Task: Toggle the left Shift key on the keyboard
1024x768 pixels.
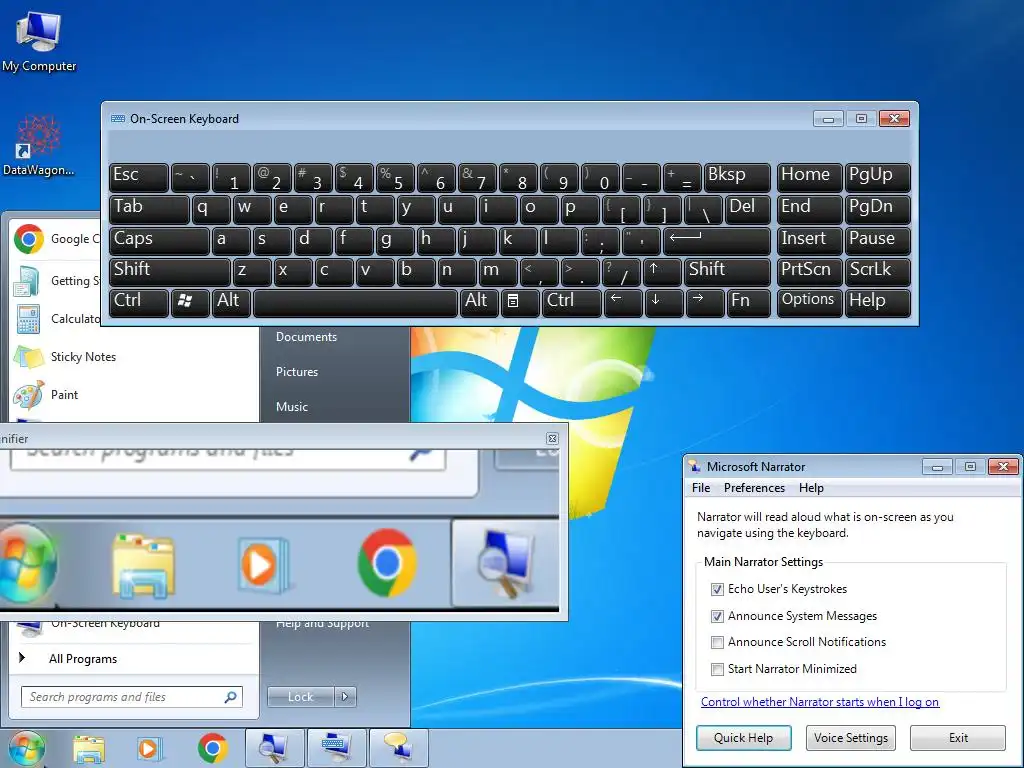Action: [x=170, y=272]
